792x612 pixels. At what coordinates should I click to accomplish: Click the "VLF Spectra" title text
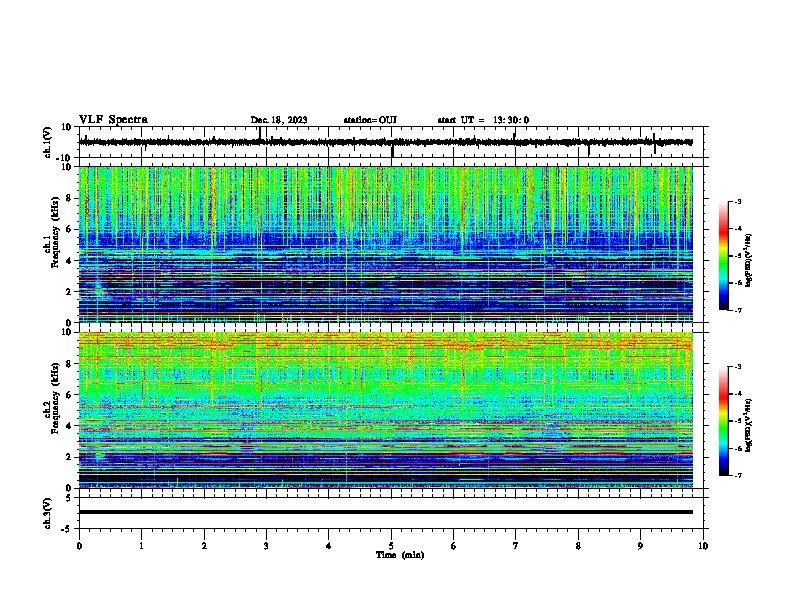(x=113, y=120)
